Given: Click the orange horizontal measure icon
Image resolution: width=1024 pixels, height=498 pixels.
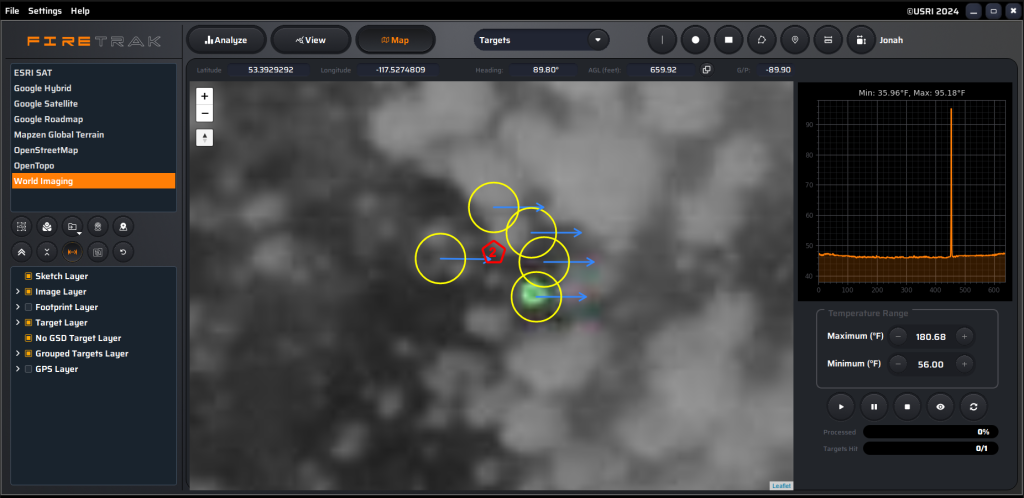Looking at the screenshot, I should tap(72, 251).
